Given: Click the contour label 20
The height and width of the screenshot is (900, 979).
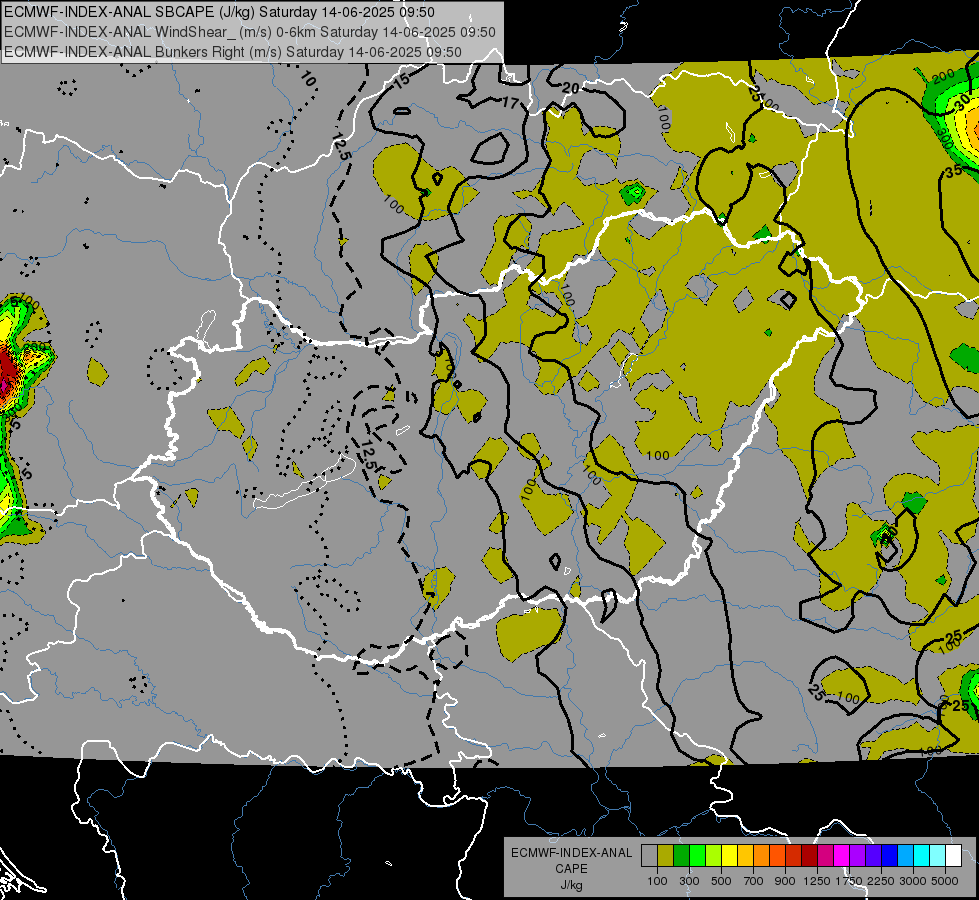Looking at the screenshot, I should point(571,88).
